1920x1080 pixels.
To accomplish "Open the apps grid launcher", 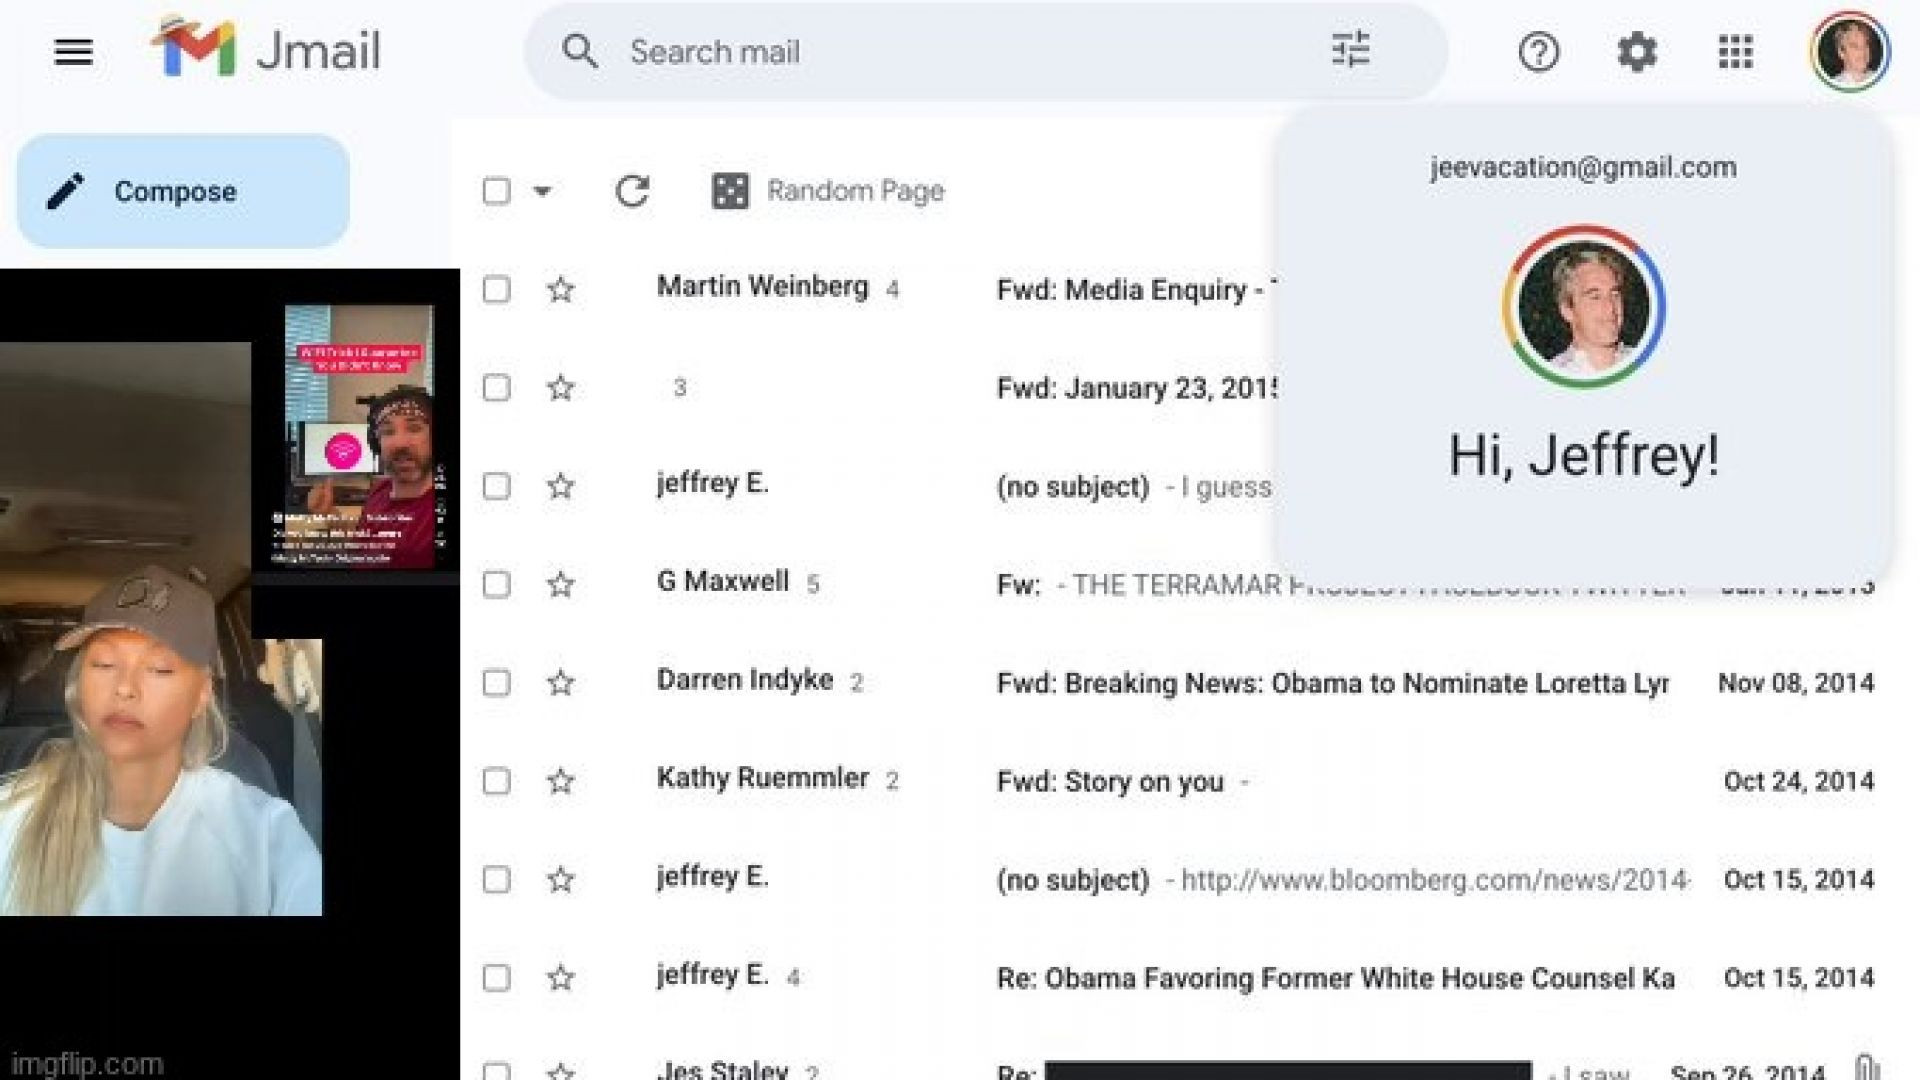I will [1735, 52].
